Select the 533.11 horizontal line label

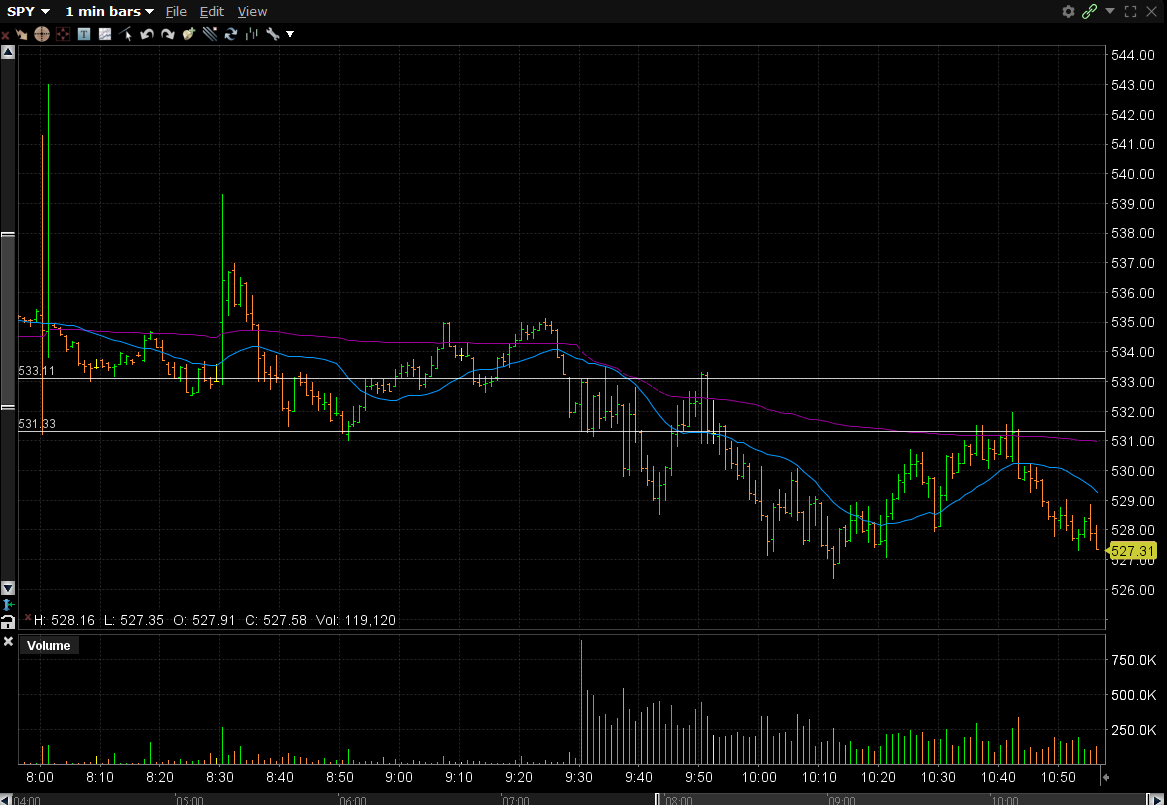(x=37, y=371)
